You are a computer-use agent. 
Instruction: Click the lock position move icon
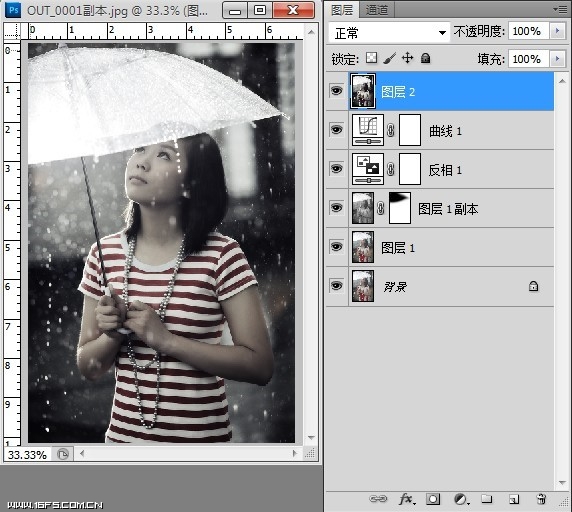(x=407, y=58)
